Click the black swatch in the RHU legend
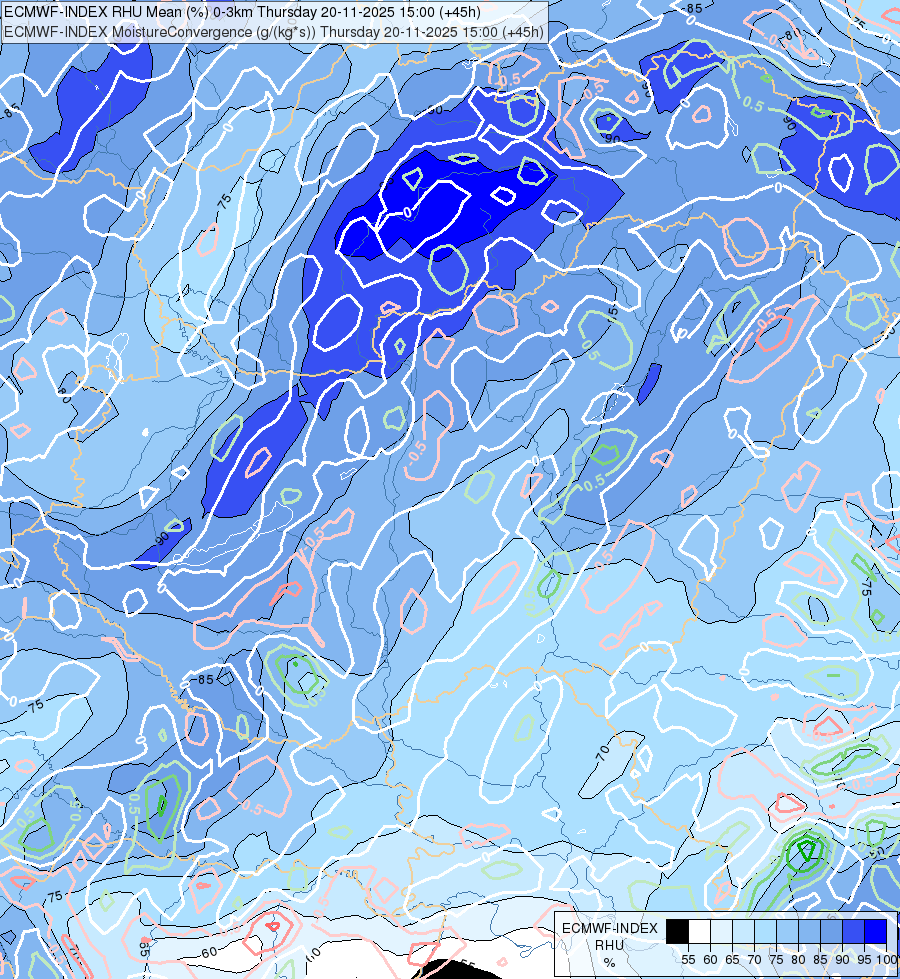This screenshot has height=979, width=900. pos(678,932)
